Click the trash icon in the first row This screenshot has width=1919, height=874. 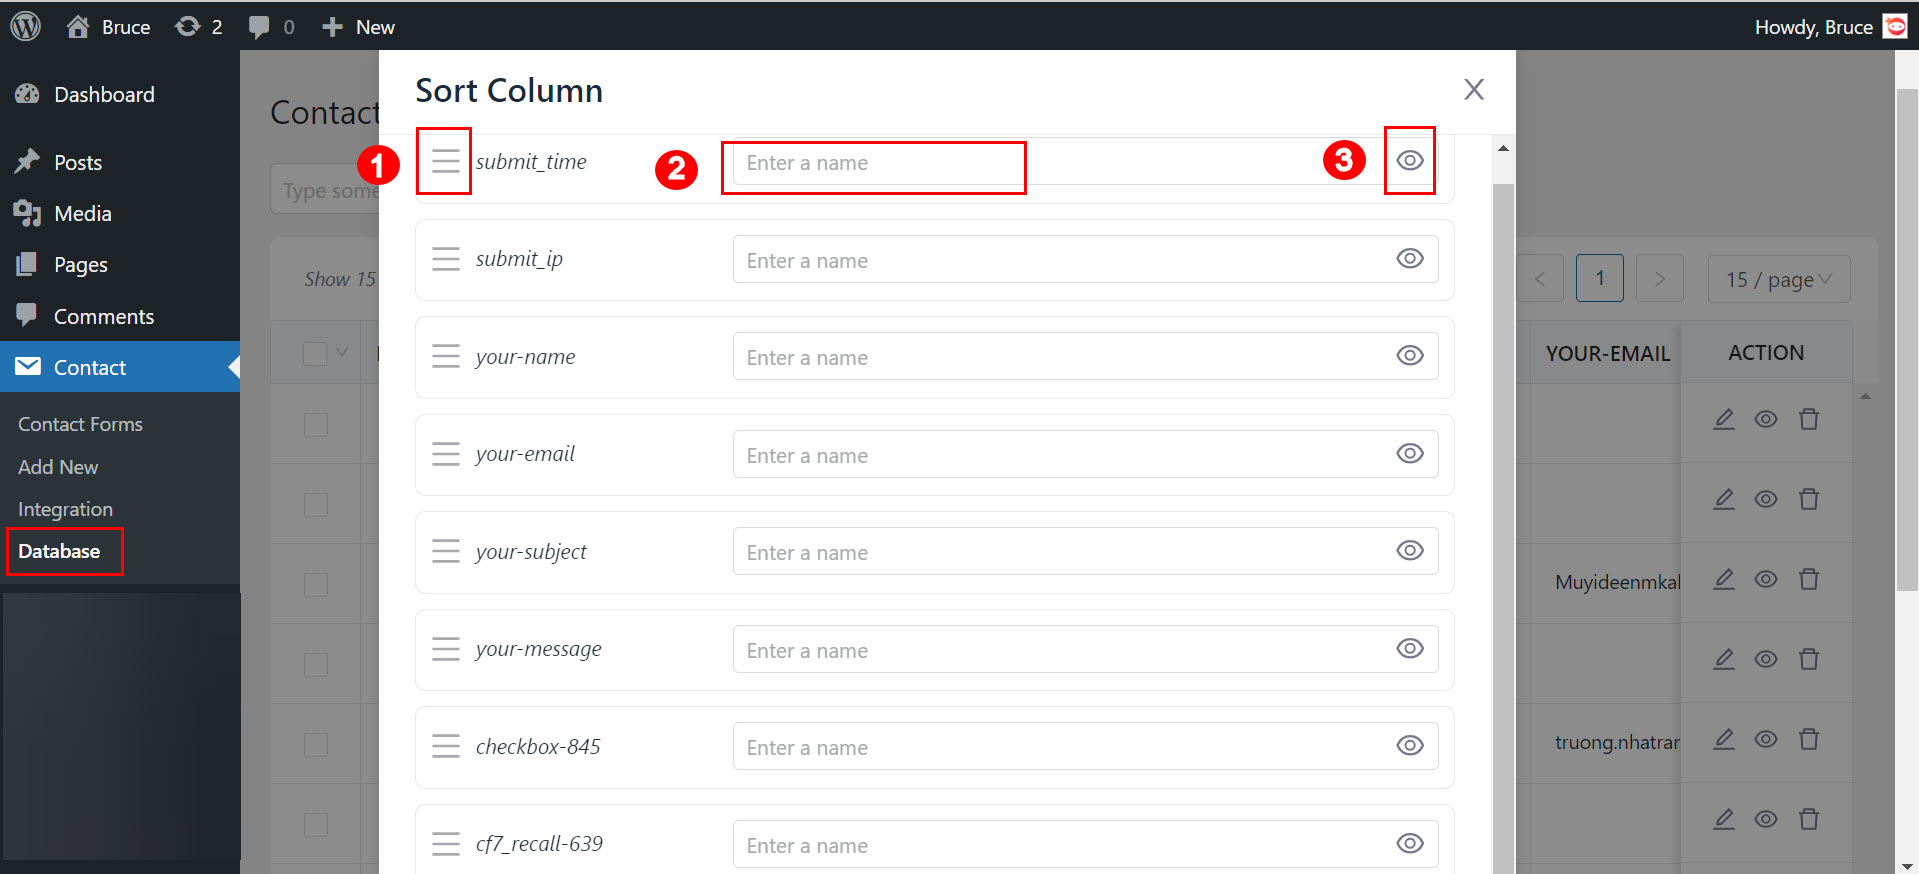pos(1809,419)
